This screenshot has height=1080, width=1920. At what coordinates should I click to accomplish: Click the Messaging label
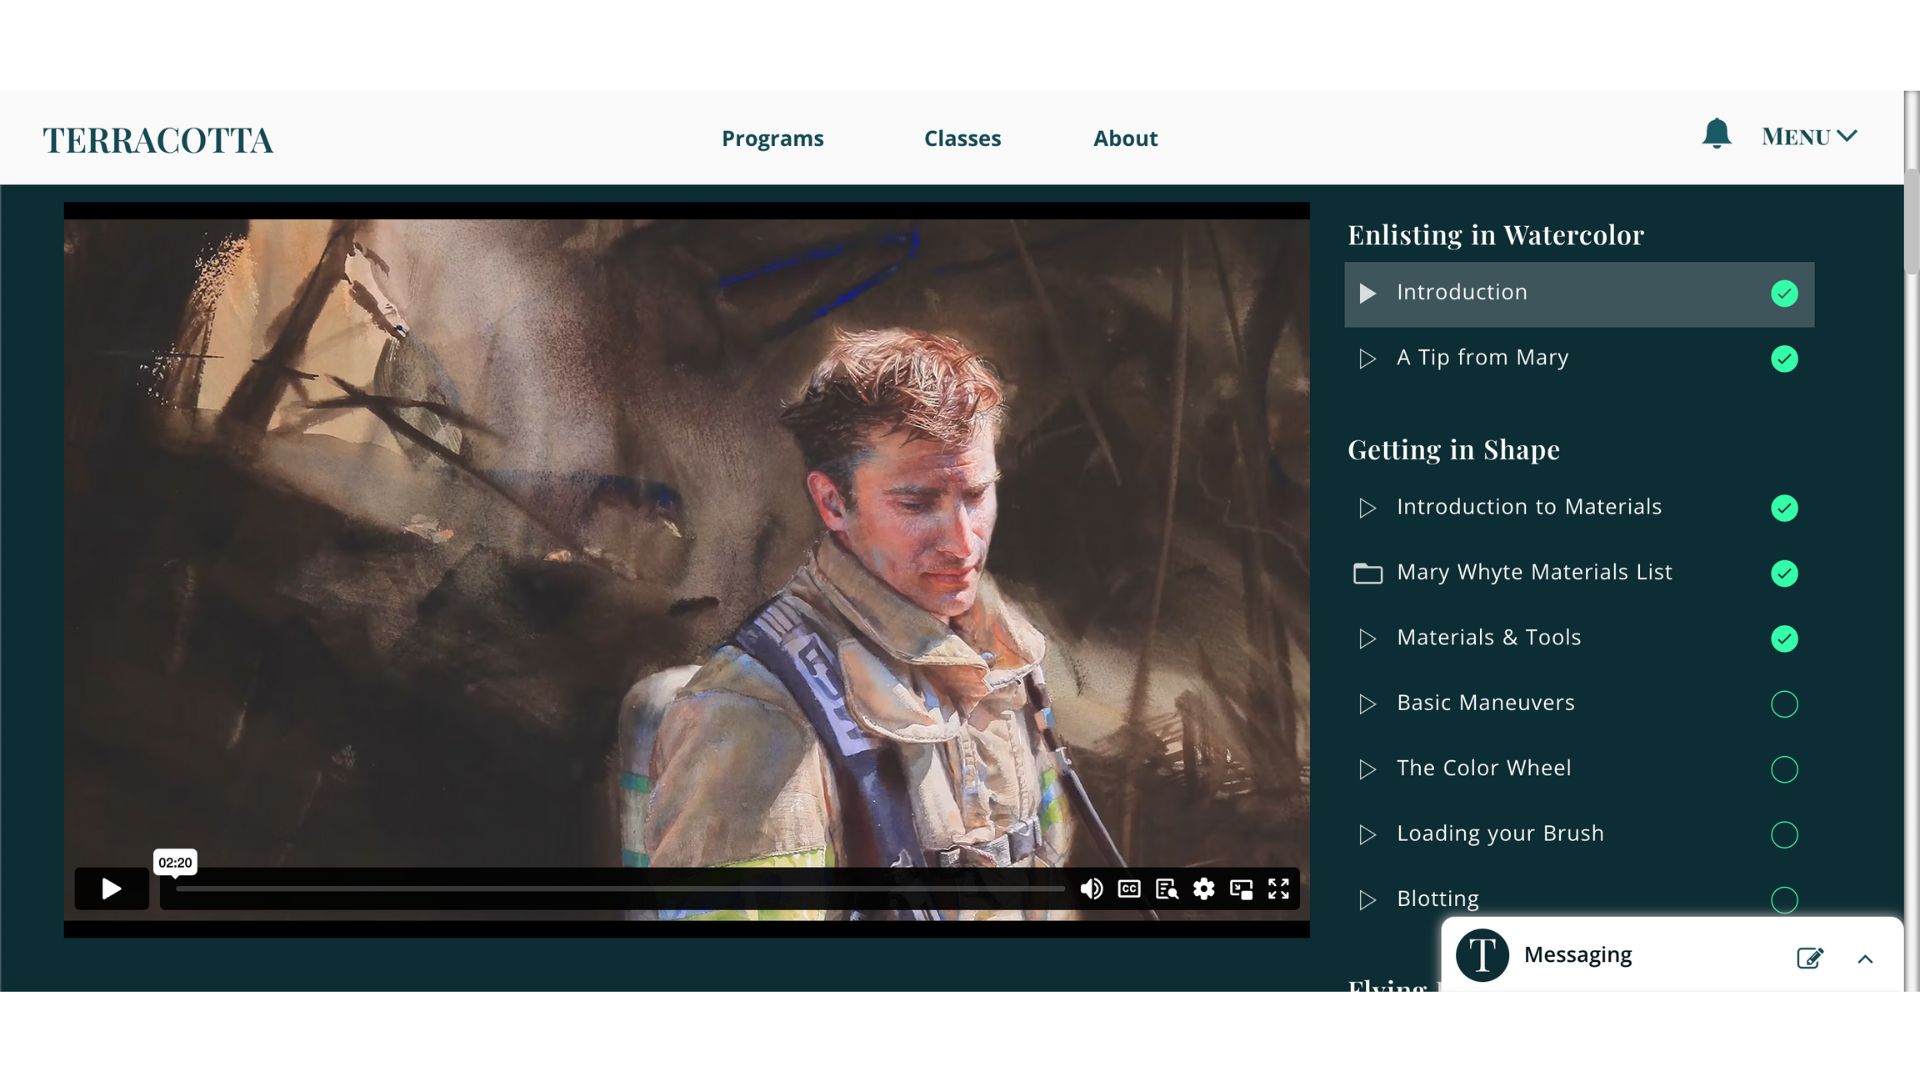pos(1577,955)
